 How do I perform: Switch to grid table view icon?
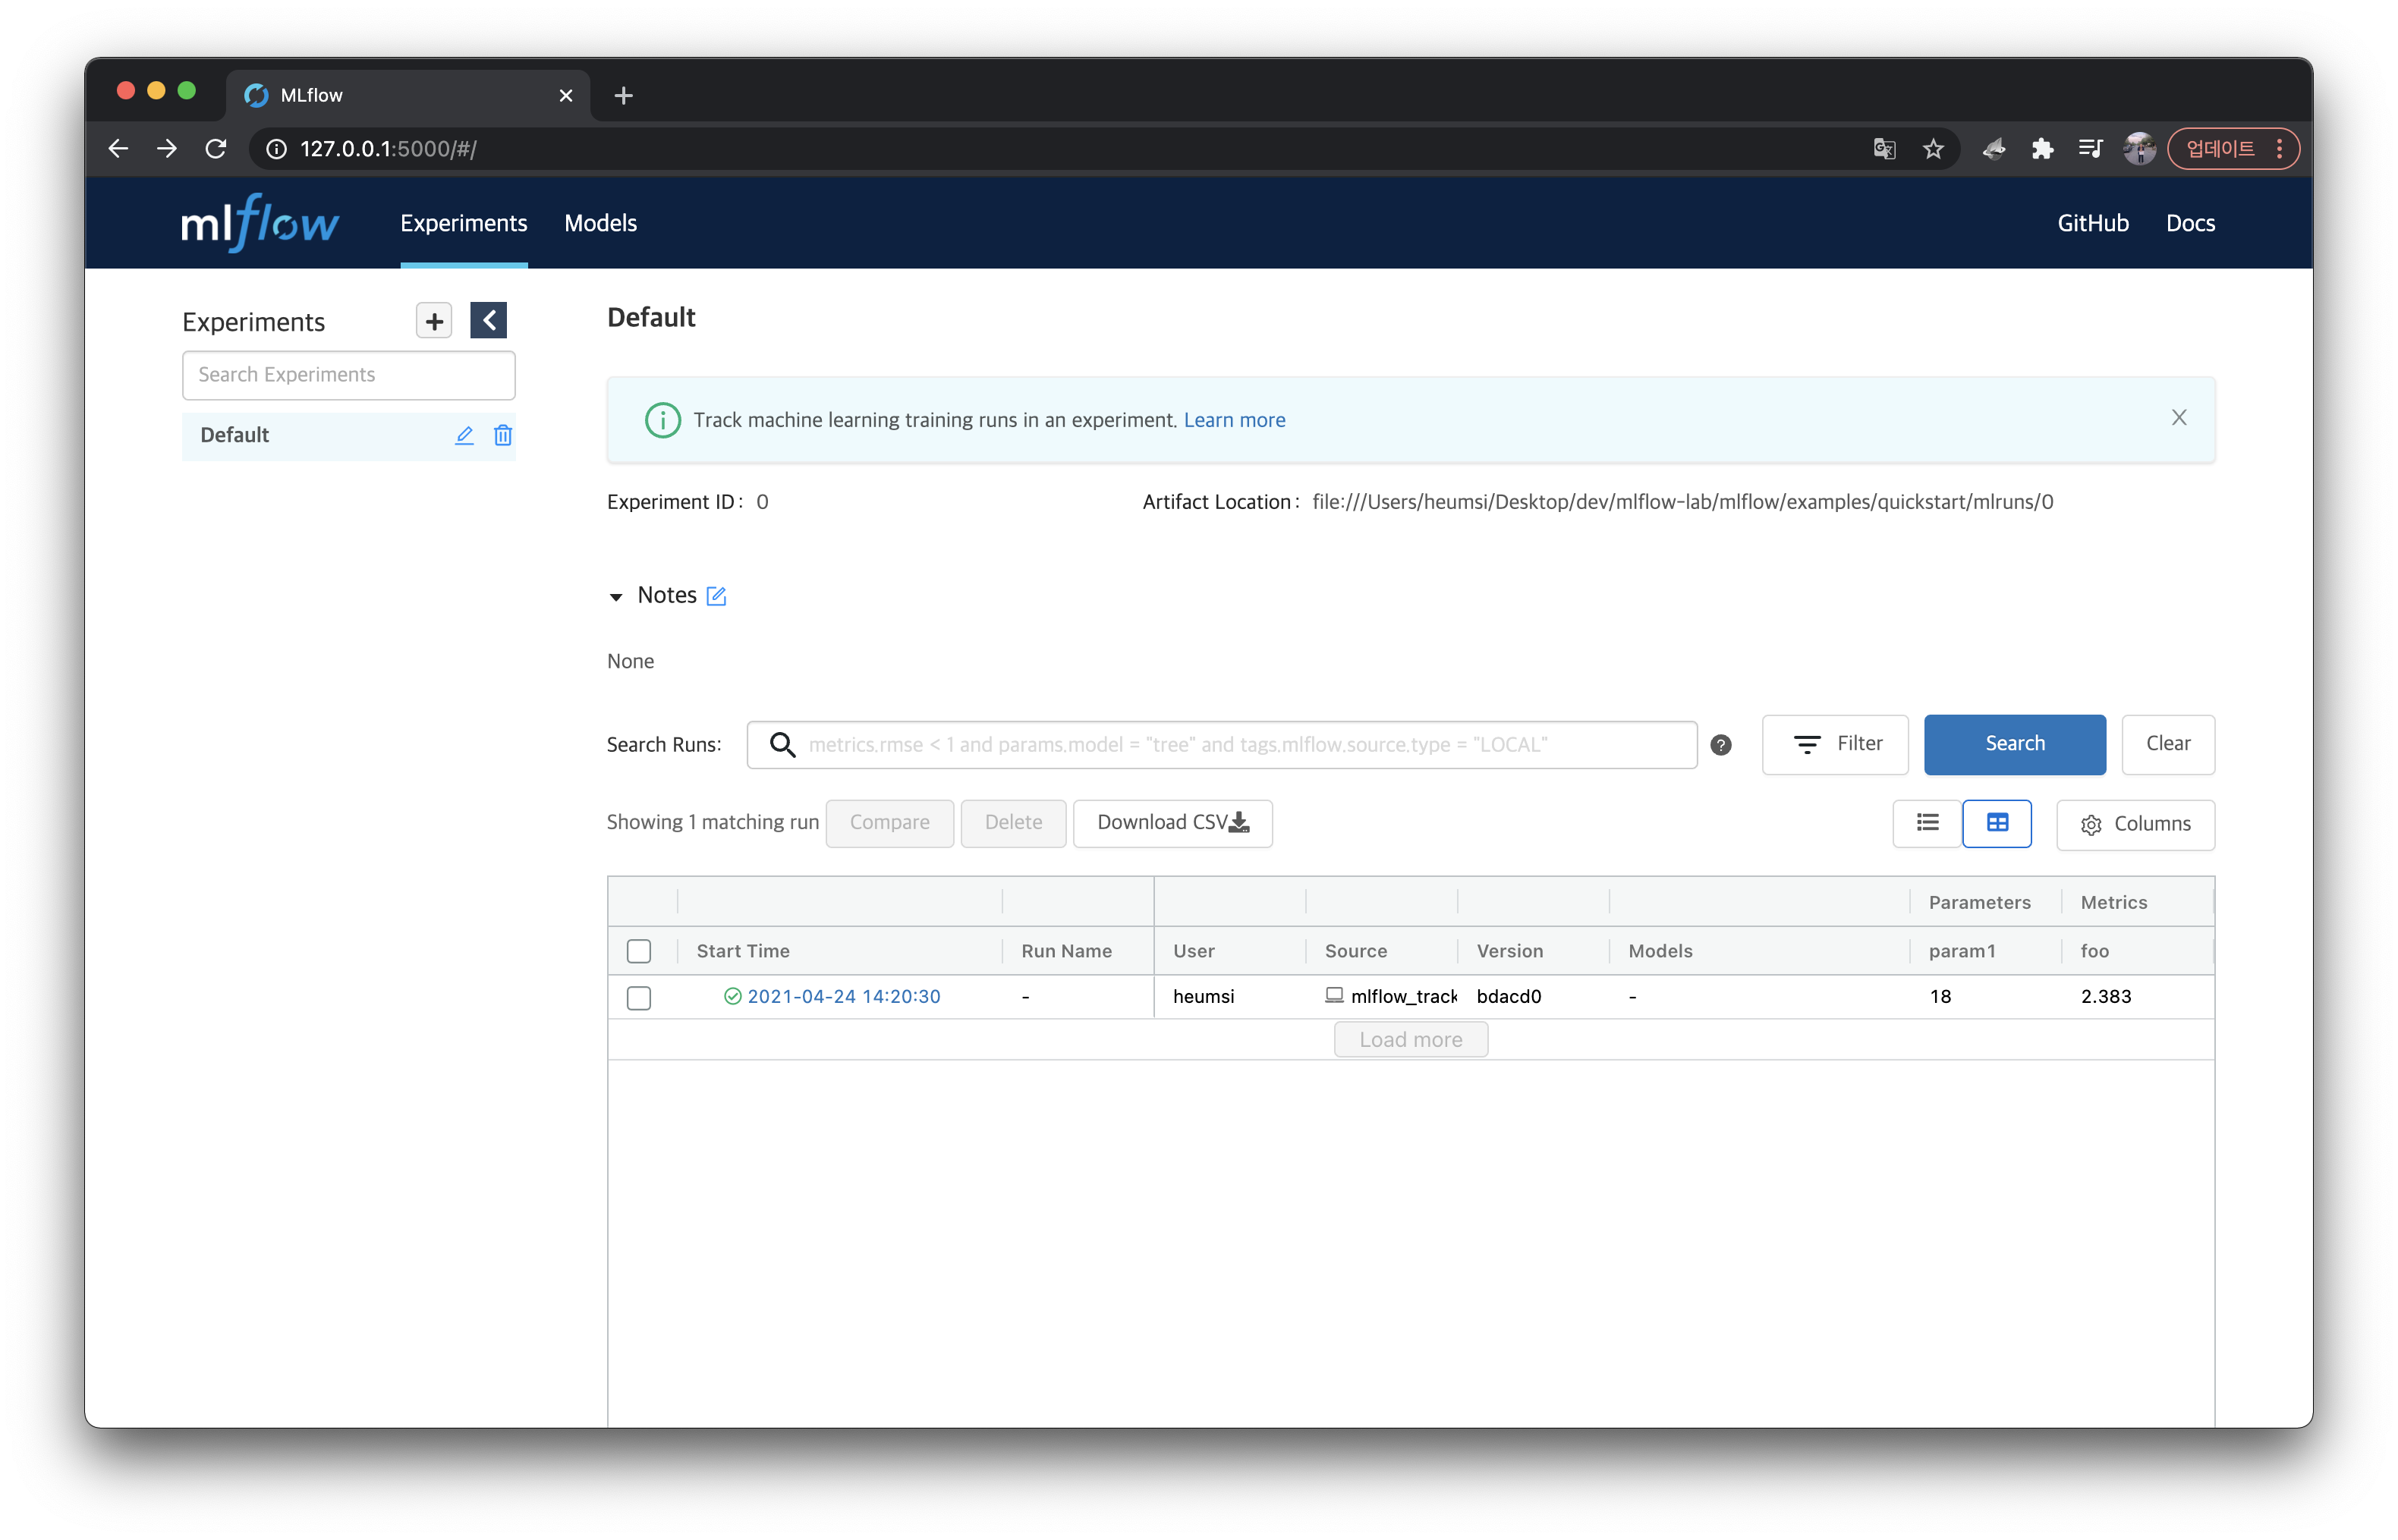click(1996, 823)
